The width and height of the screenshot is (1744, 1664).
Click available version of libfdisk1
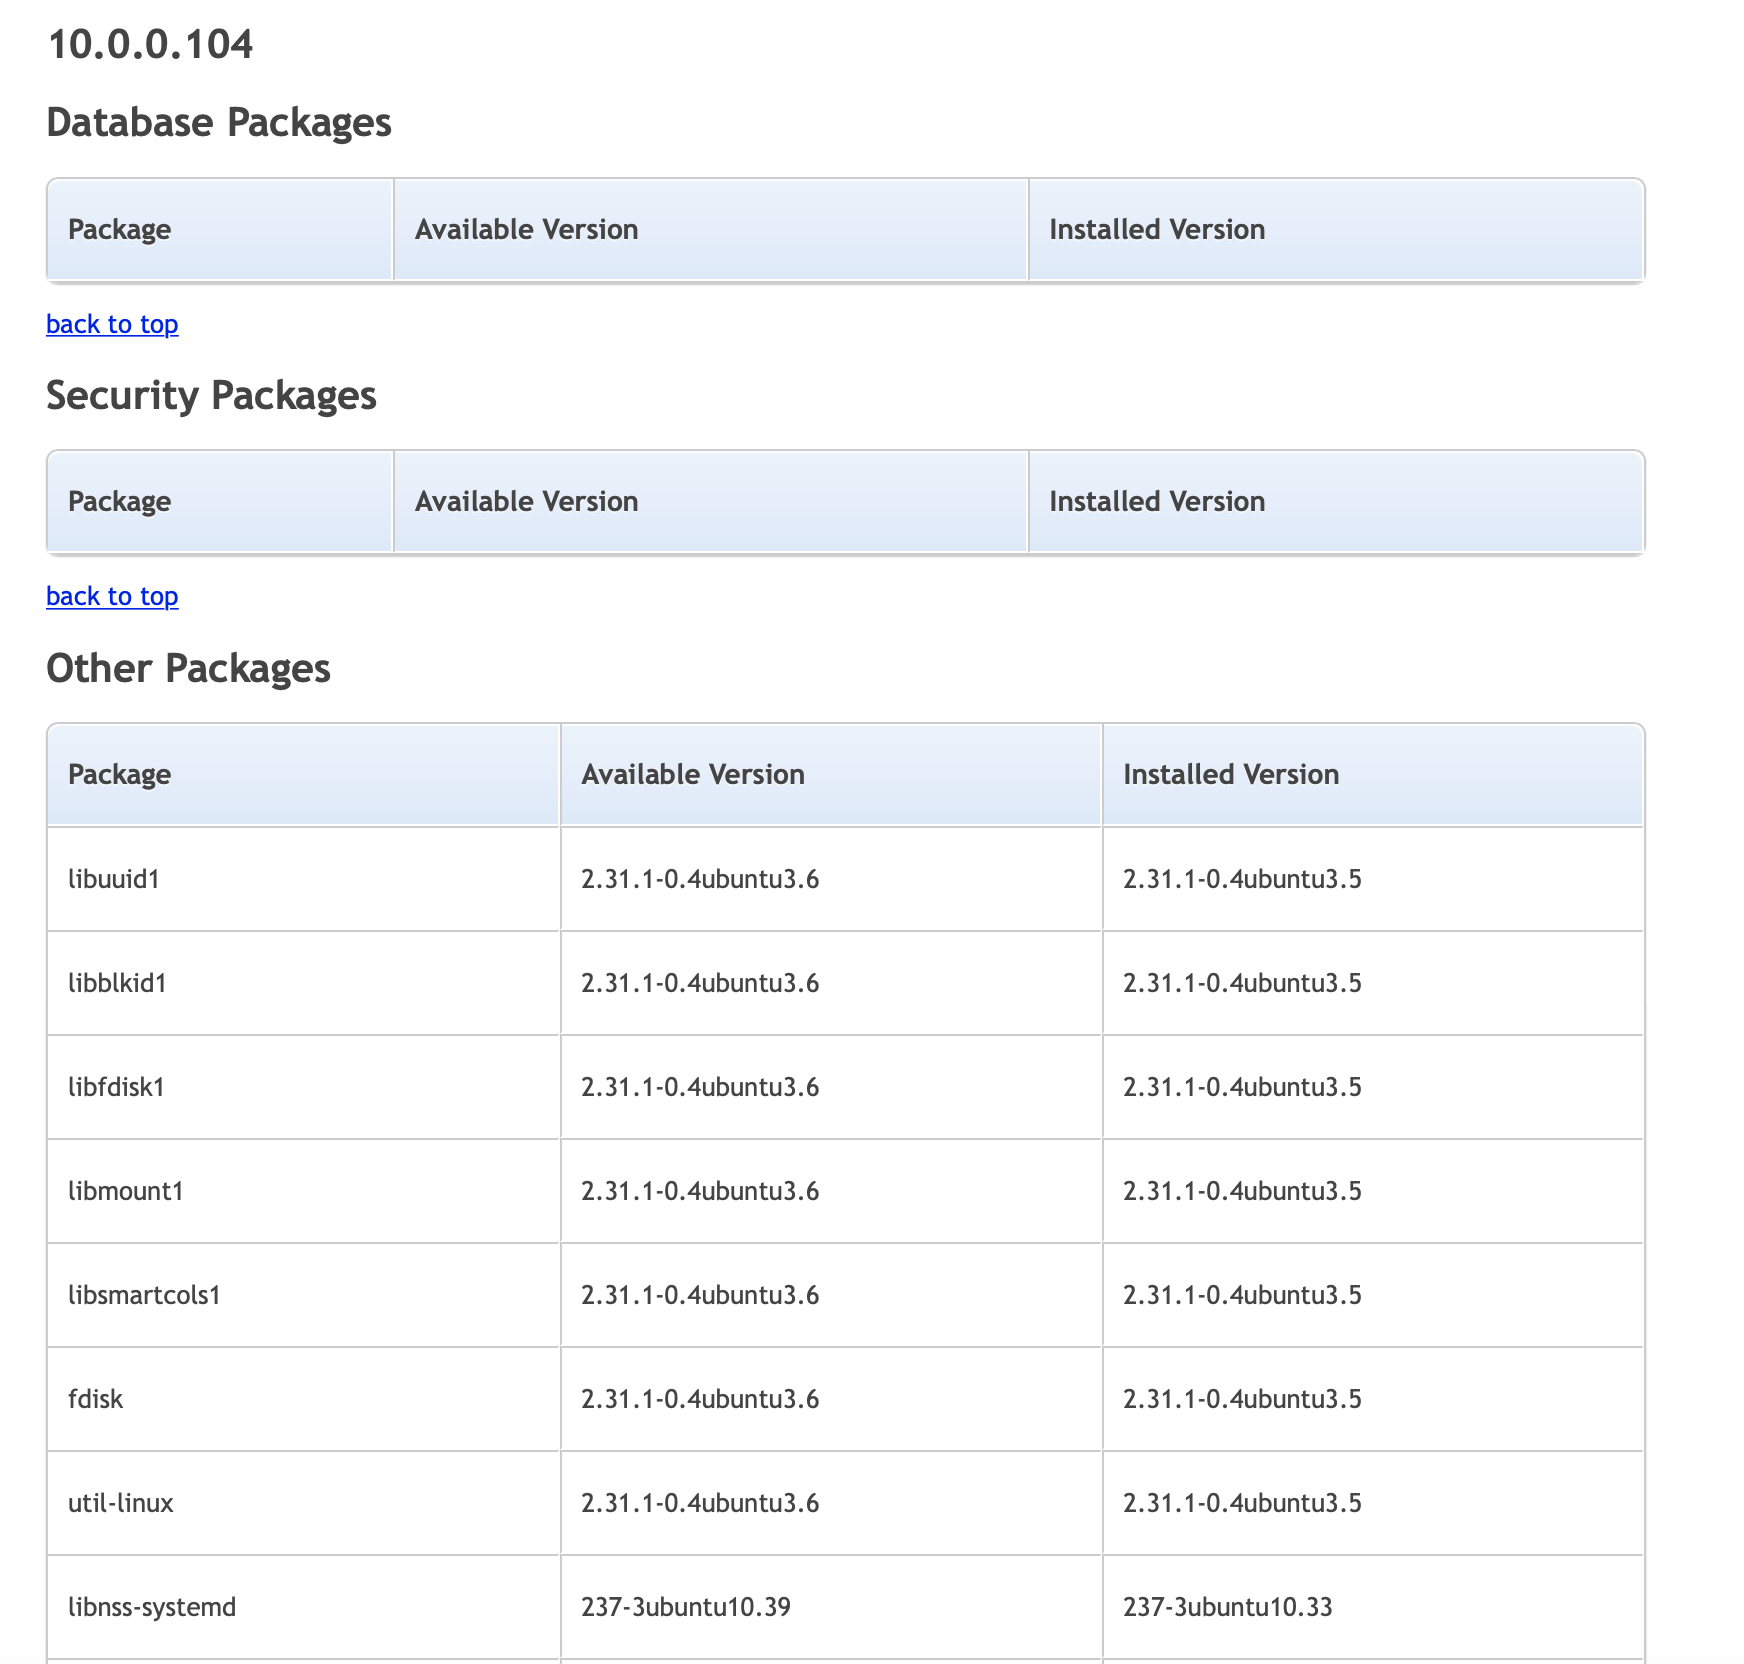click(831, 1087)
